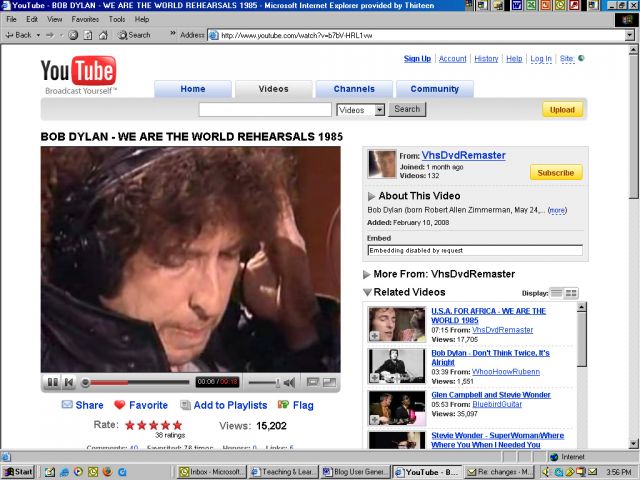Click the Search button beside the dropdown
The image size is (640, 480).
point(407,109)
